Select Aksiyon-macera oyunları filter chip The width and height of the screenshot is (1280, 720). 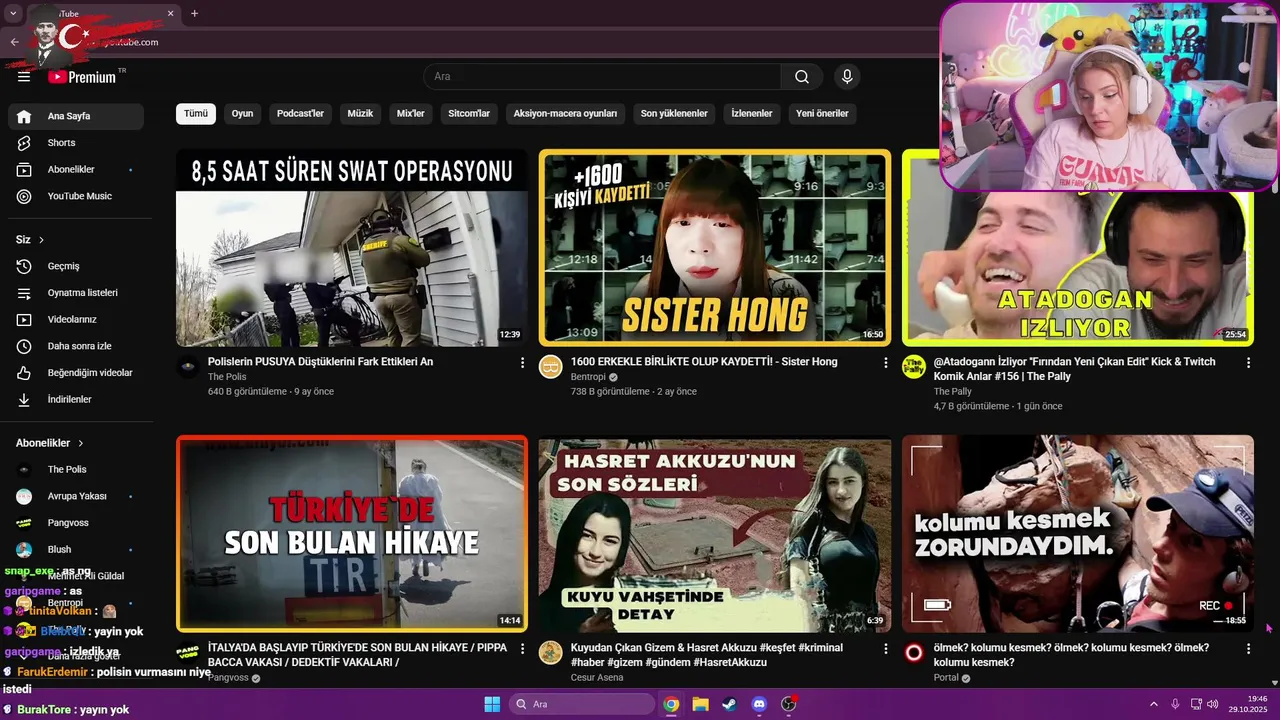(x=565, y=113)
